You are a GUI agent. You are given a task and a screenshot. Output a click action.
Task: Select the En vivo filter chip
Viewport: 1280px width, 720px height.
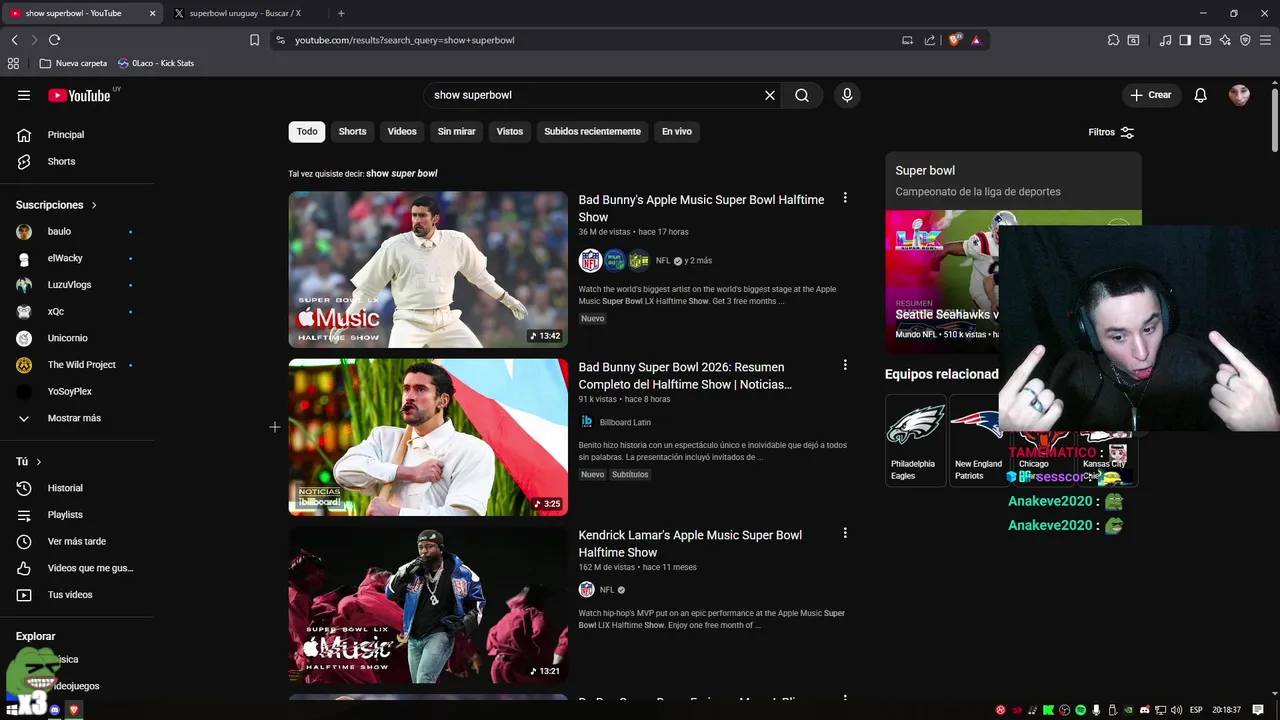(x=677, y=131)
